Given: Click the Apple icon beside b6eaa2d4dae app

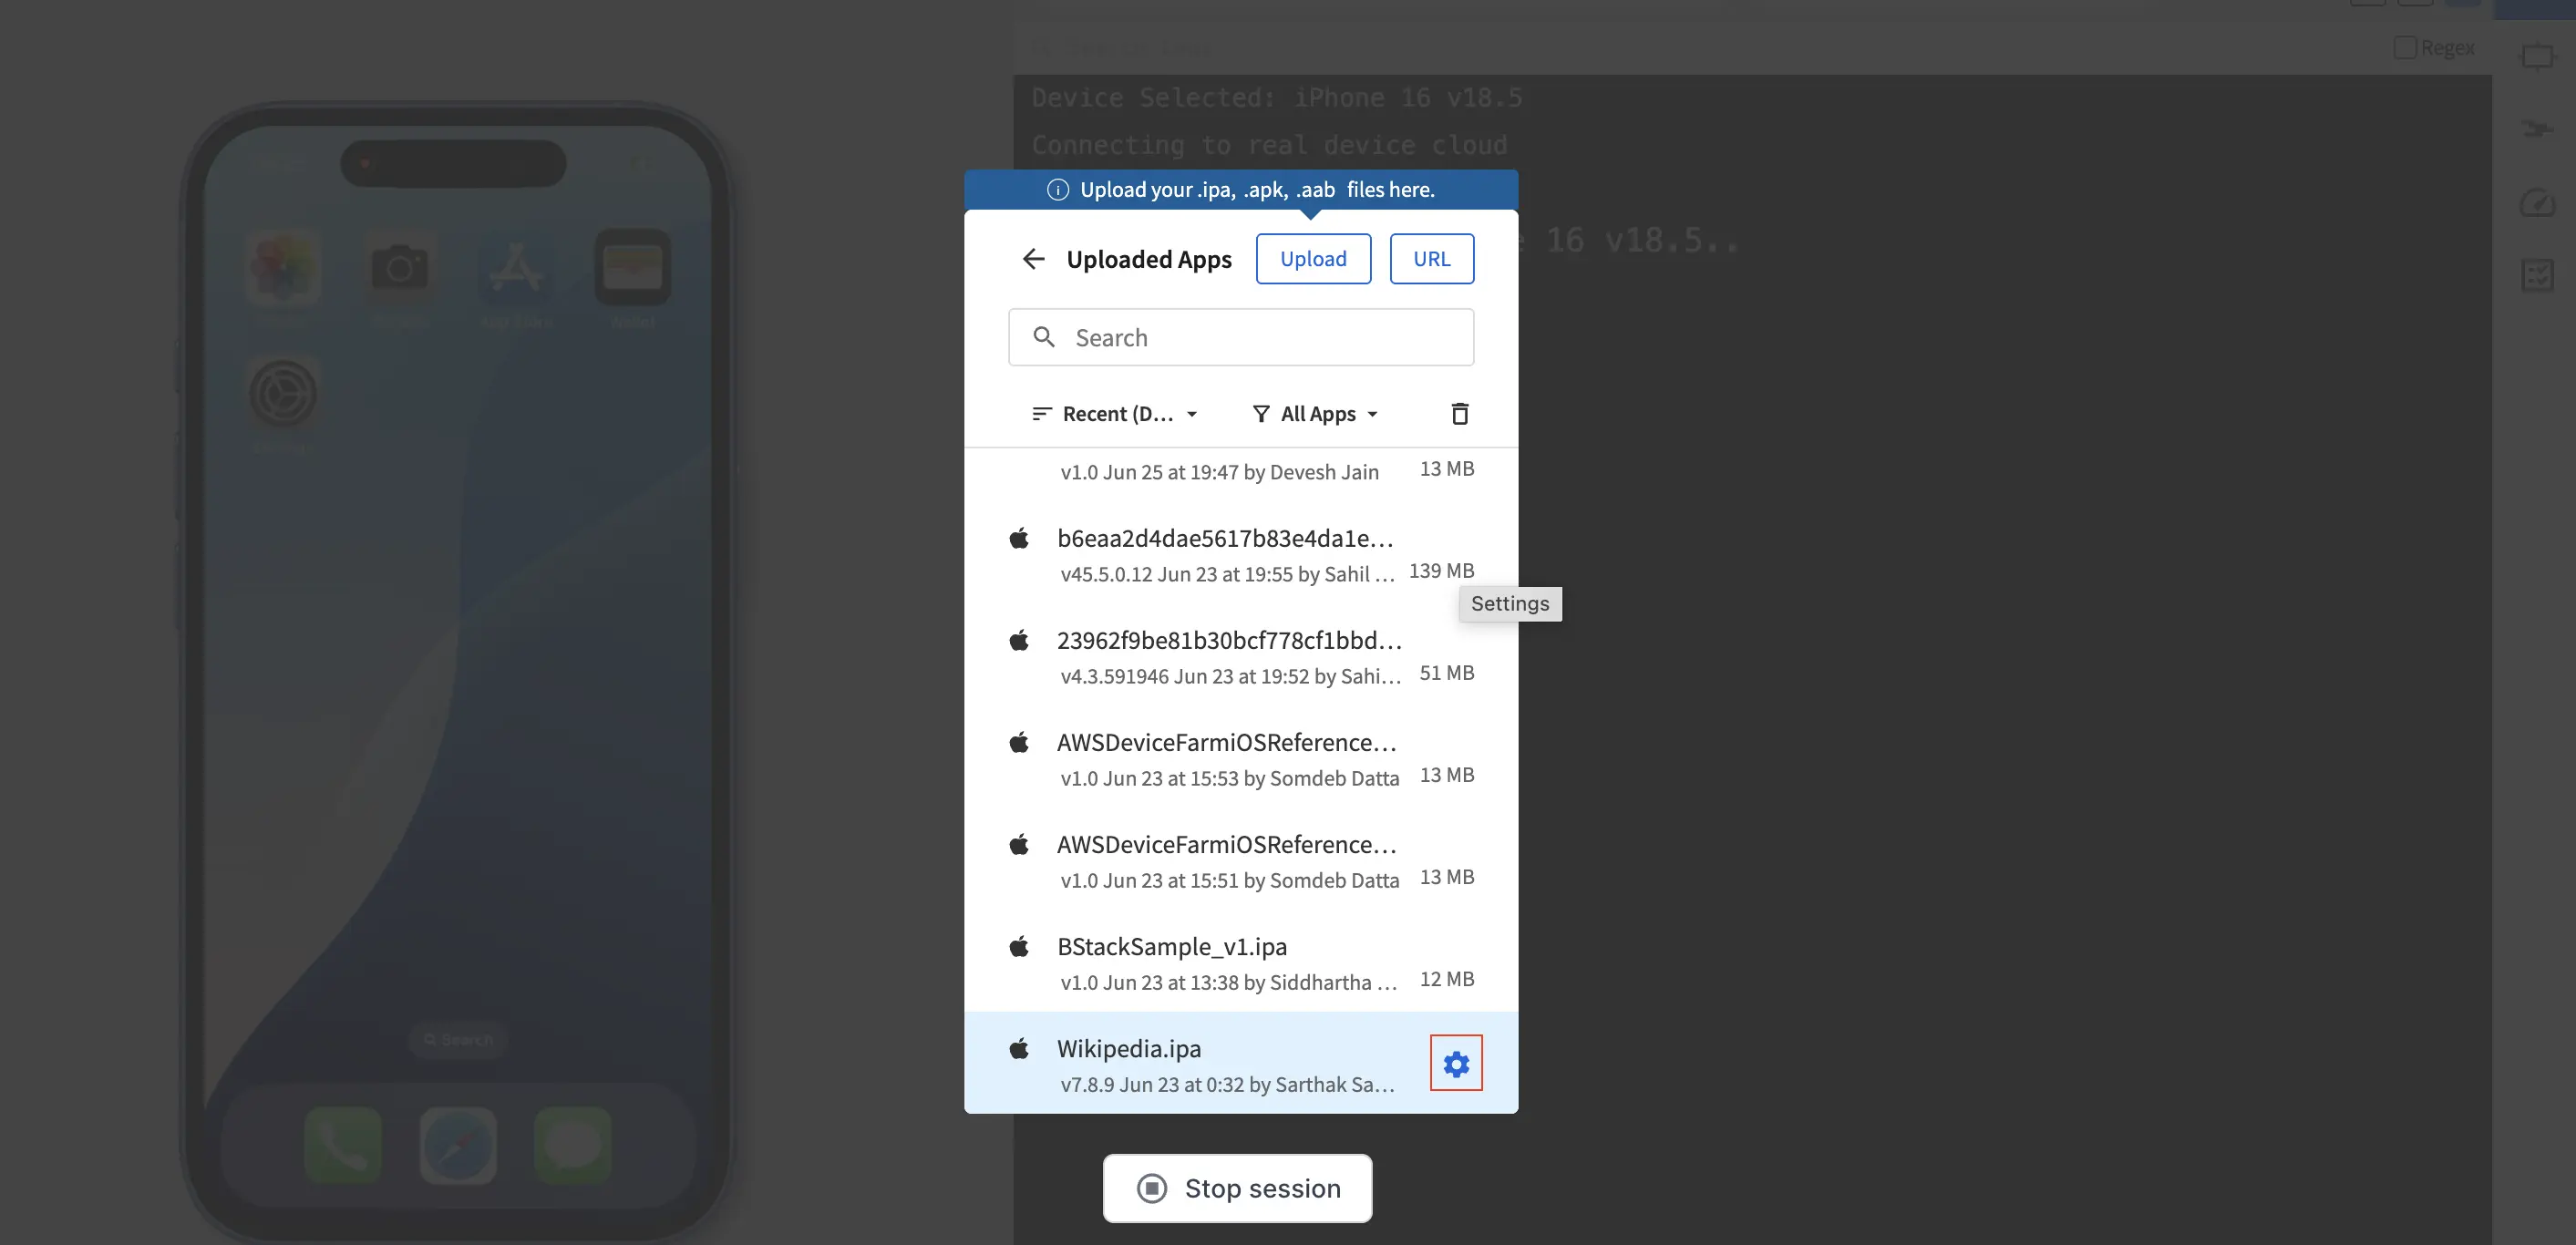Looking at the screenshot, I should point(1018,538).
